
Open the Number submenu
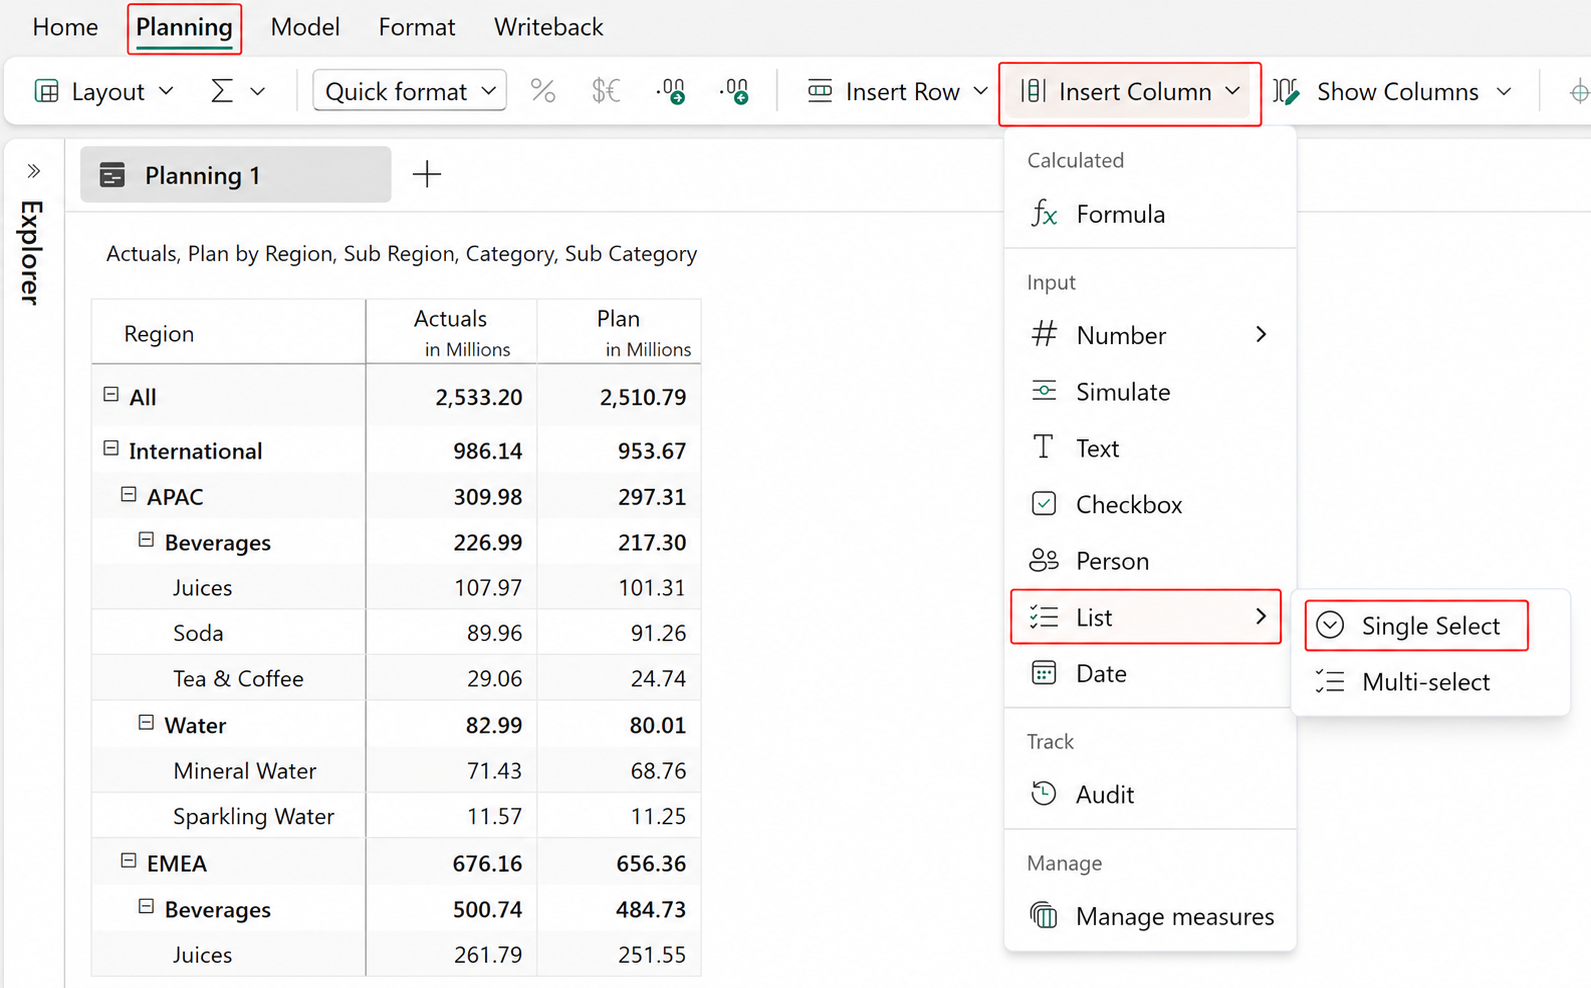coord(1150,335)
